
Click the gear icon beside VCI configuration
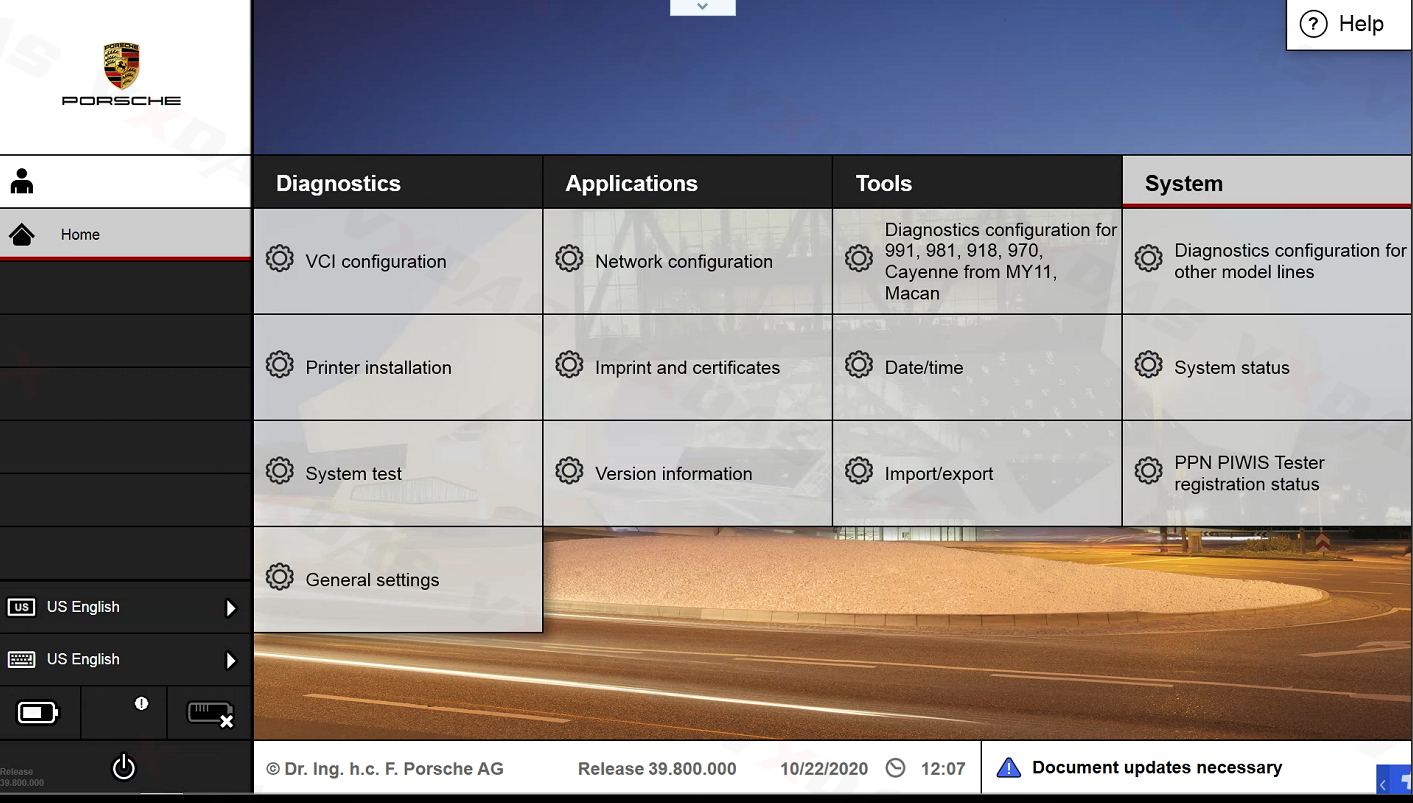[280, 259]
